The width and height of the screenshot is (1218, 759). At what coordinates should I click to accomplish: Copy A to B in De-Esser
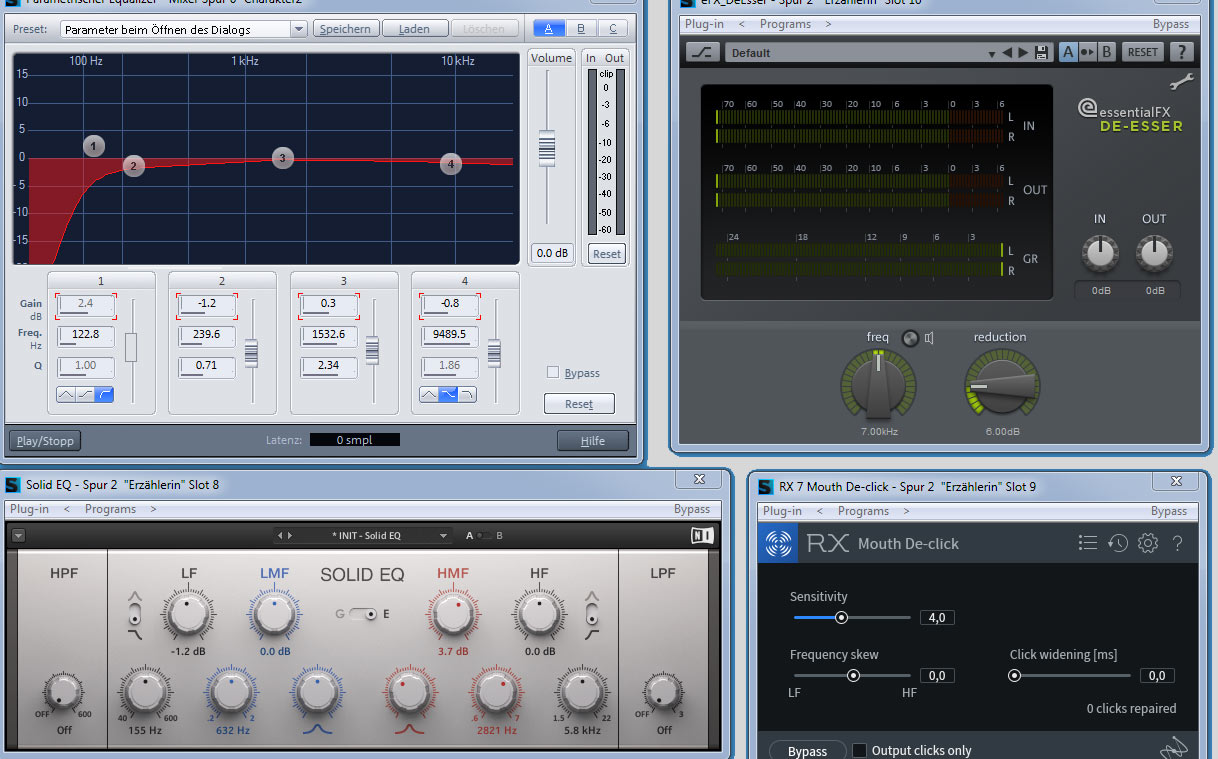point(1087,52)
